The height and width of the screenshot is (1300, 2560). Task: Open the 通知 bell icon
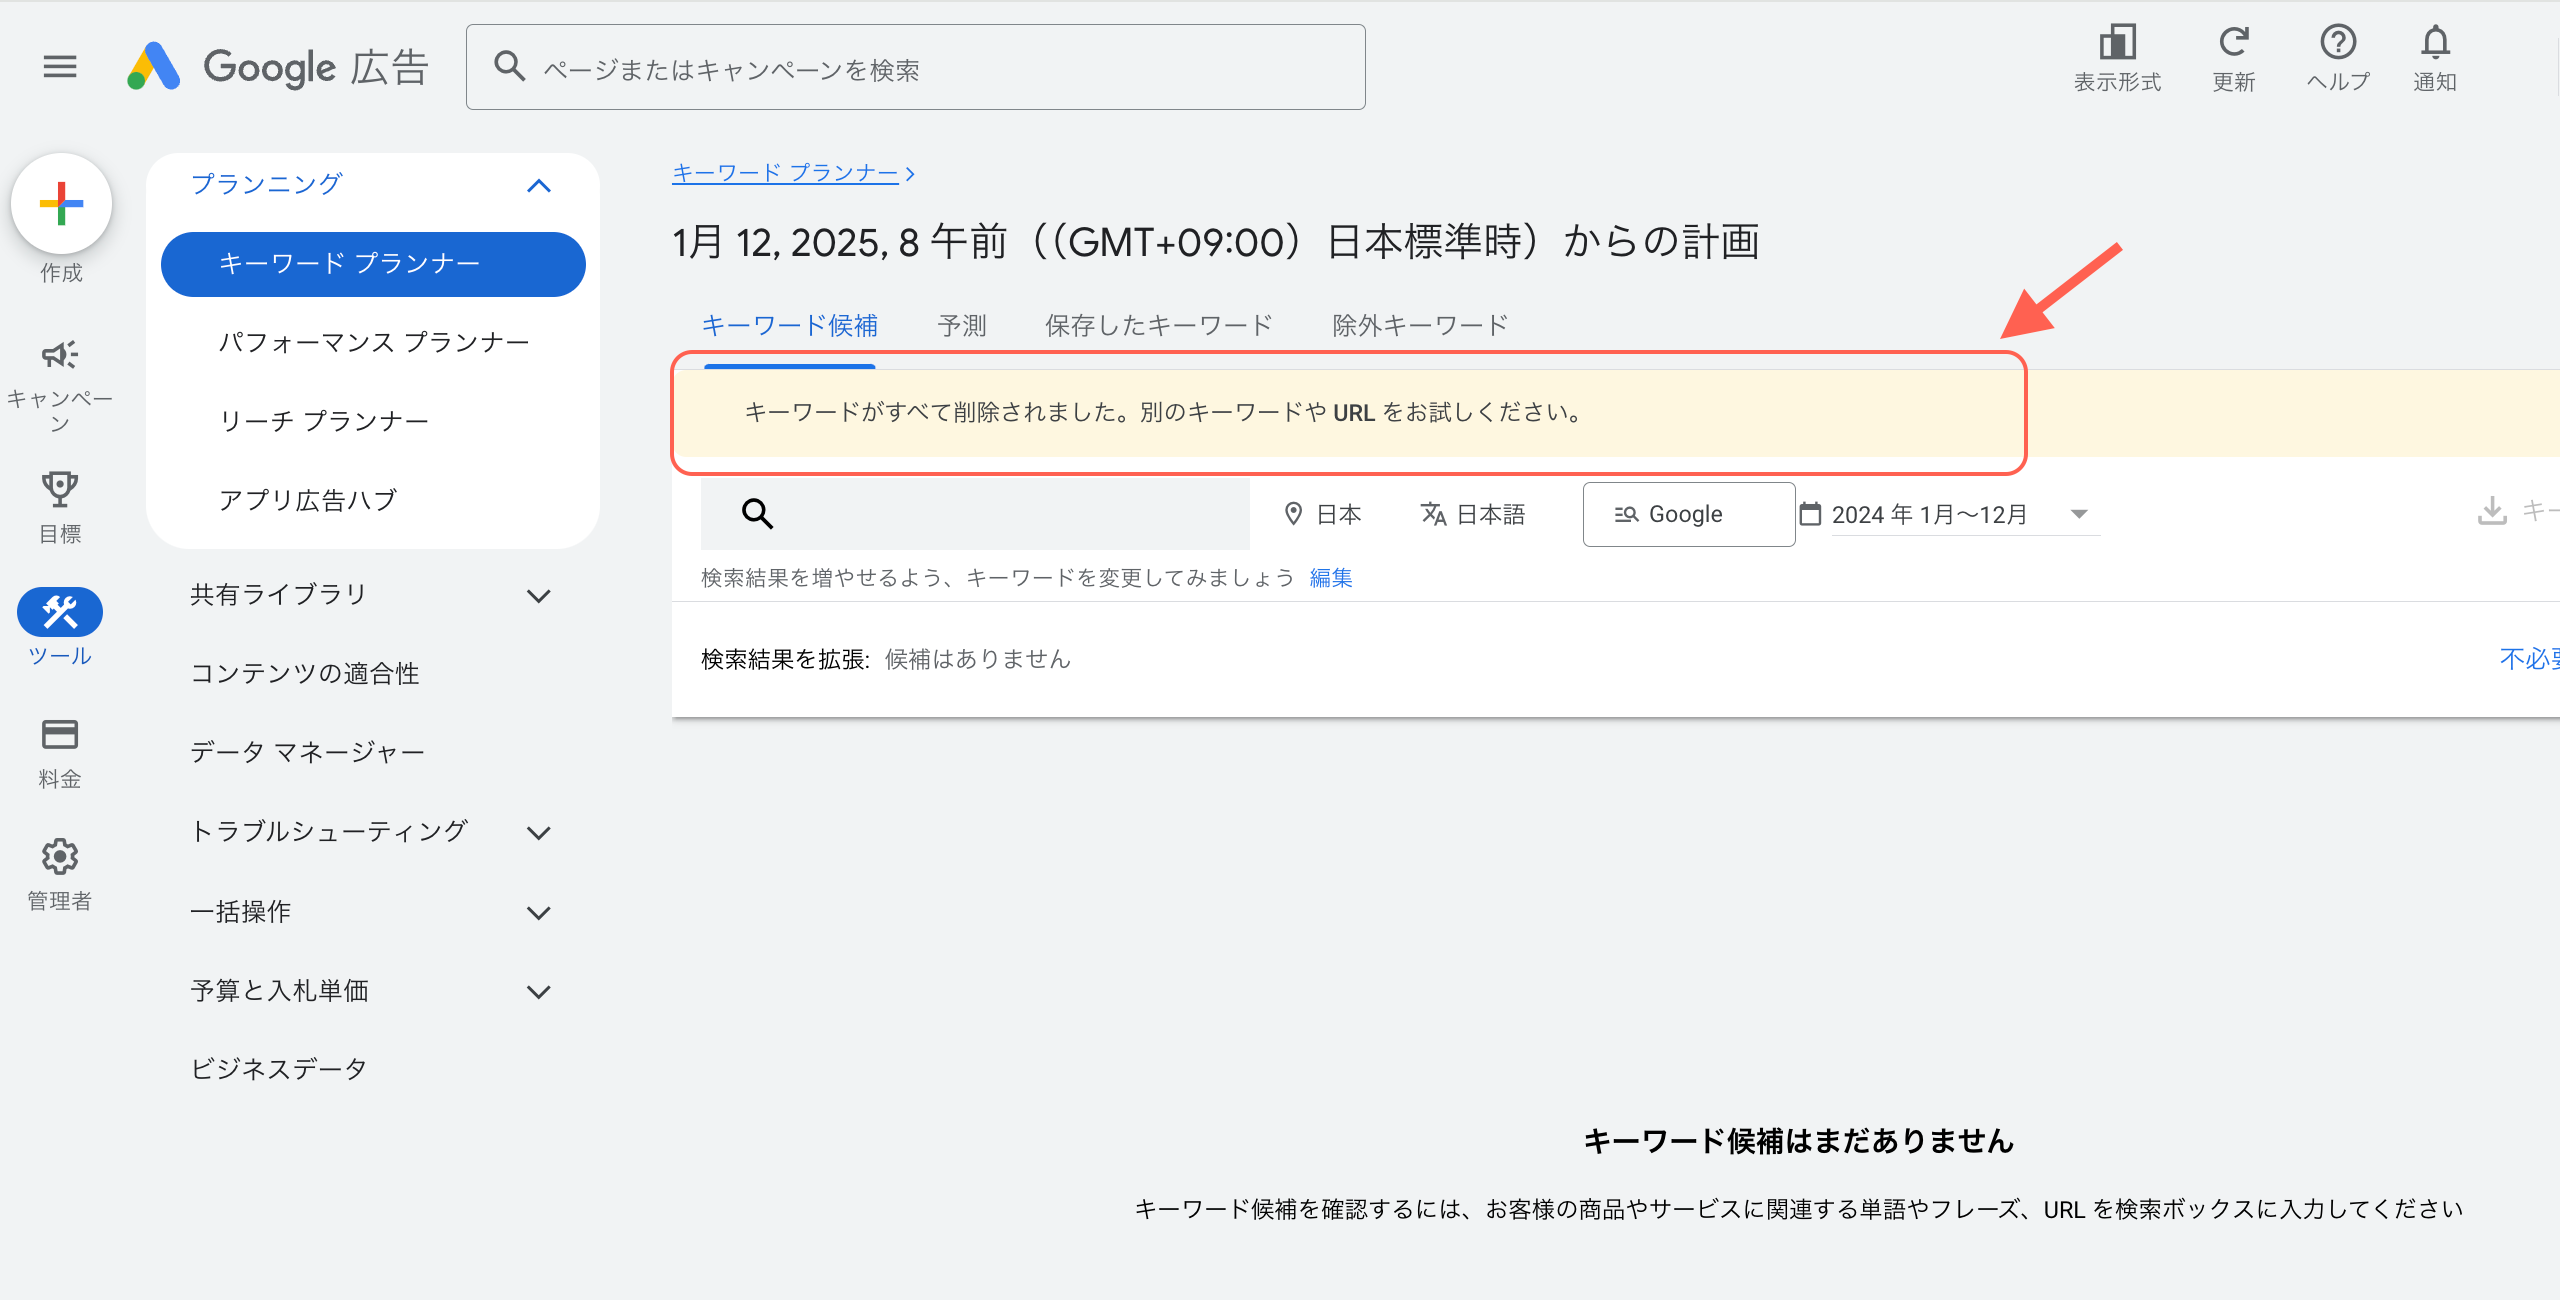(2435, 43)
